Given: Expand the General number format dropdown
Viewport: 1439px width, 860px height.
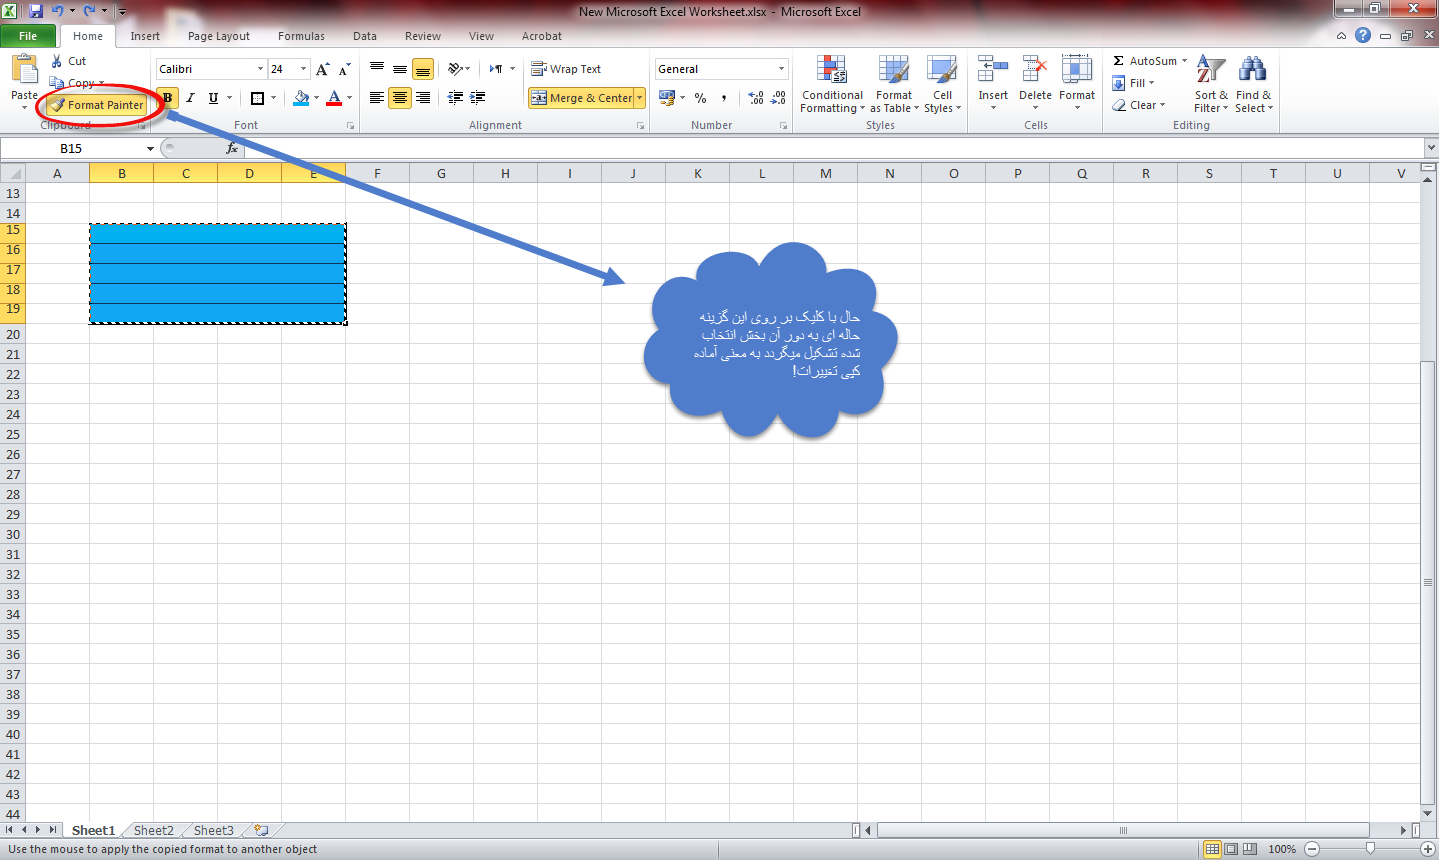Looking at the screenshot, I should click(781, 69).
